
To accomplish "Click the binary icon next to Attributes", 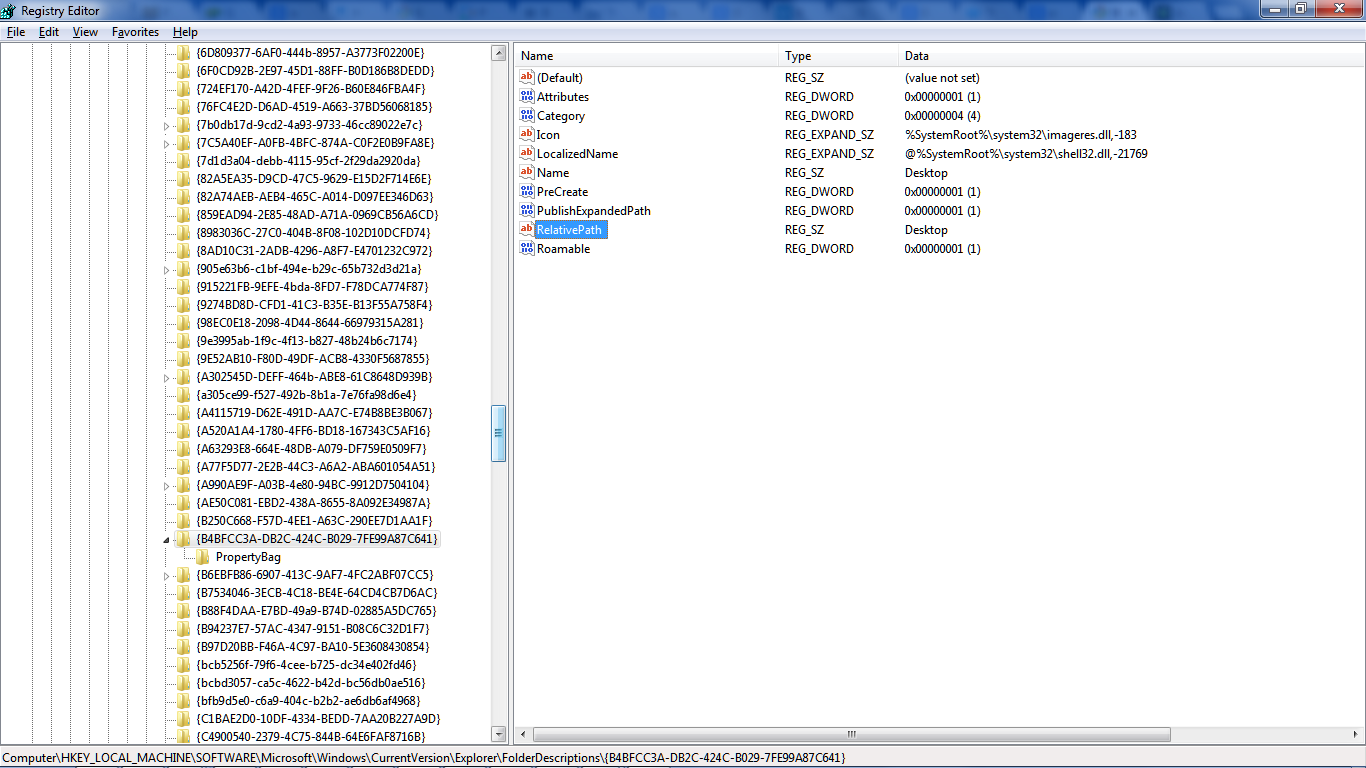I will pyautogui.click(x=527, y=97).
